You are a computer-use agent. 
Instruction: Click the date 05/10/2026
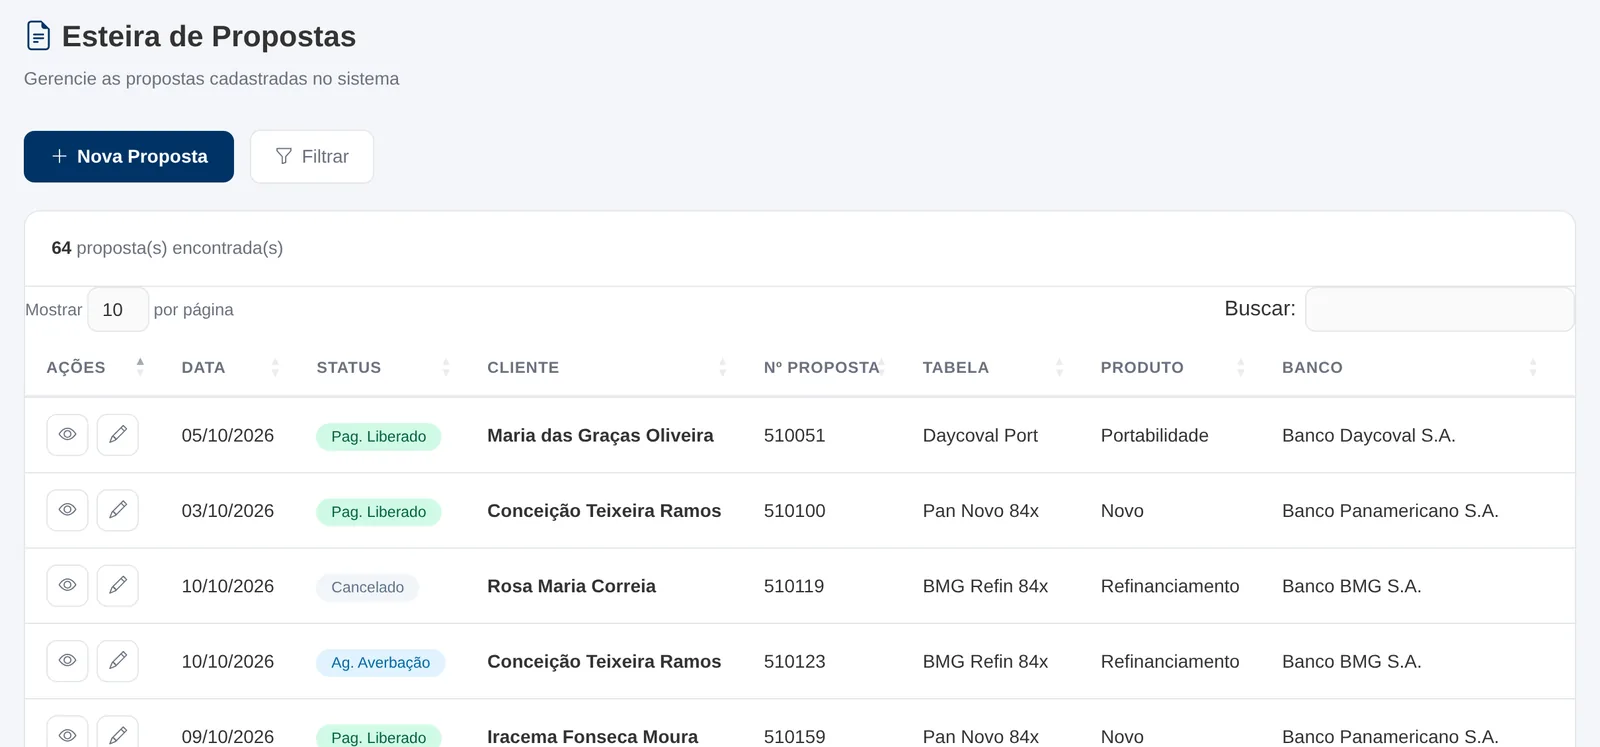point(227,435)
